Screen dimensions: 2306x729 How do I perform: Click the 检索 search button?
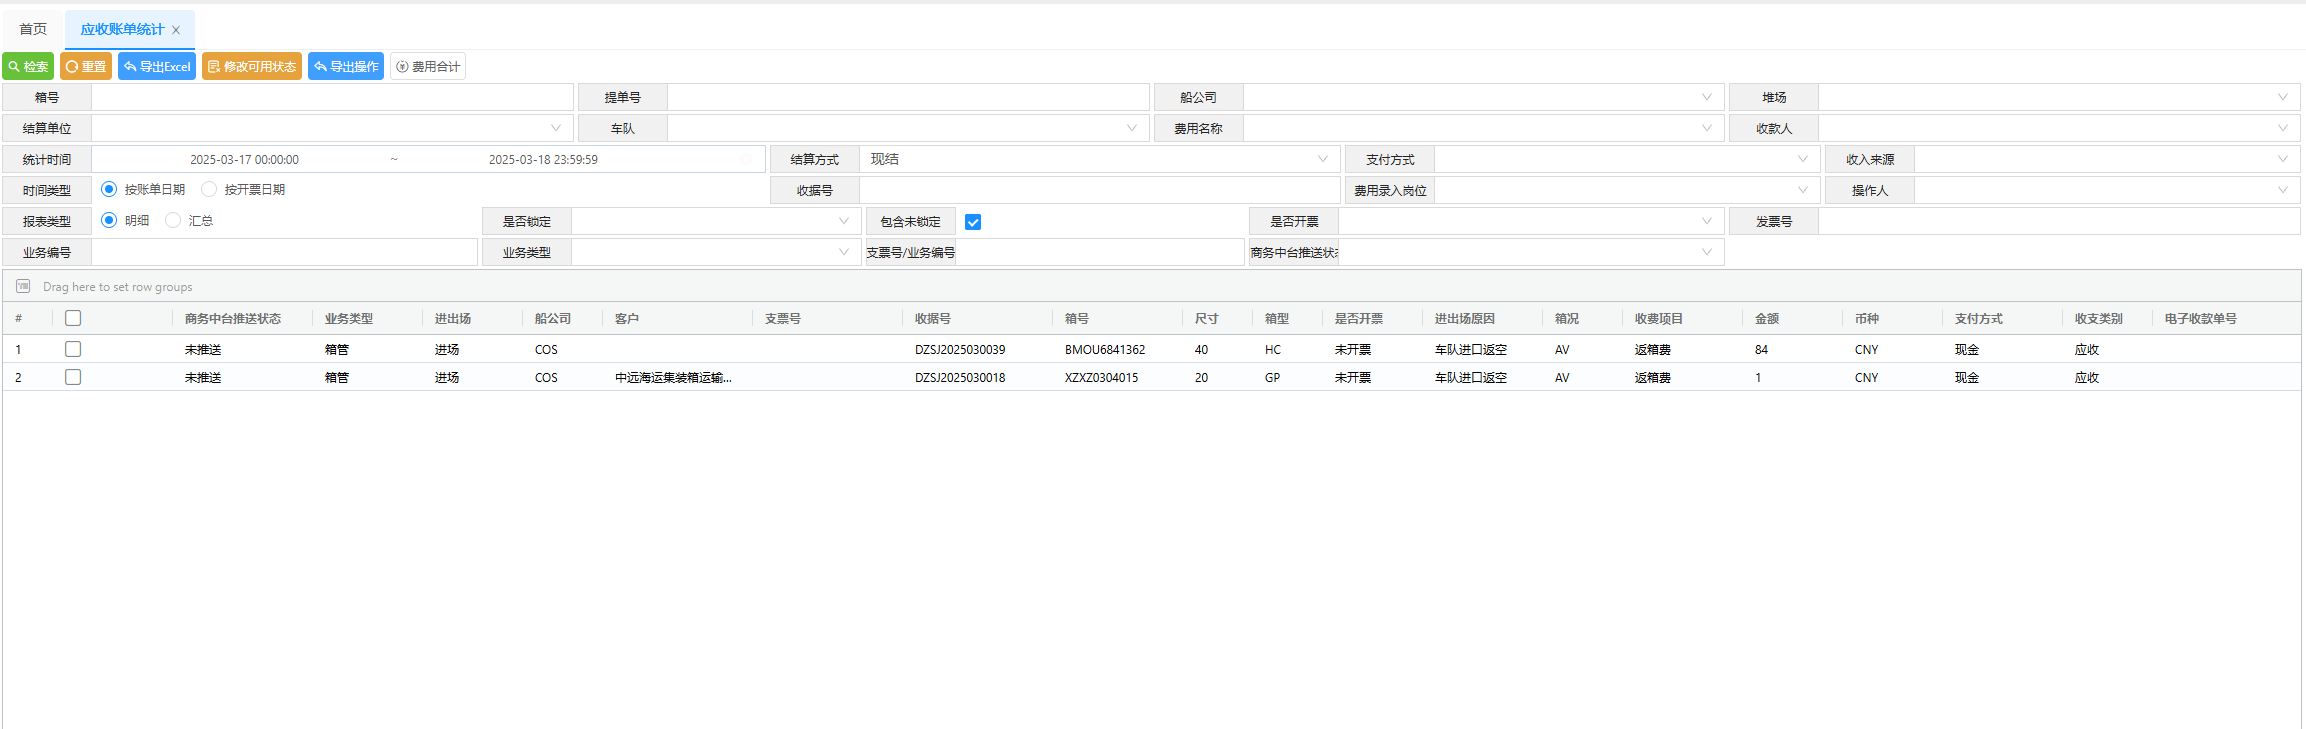click(x=28, y=67)
